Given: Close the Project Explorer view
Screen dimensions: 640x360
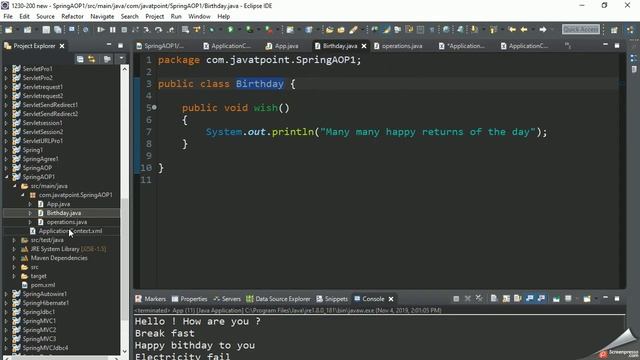Looking at the screenshot, I should point(62,46).
